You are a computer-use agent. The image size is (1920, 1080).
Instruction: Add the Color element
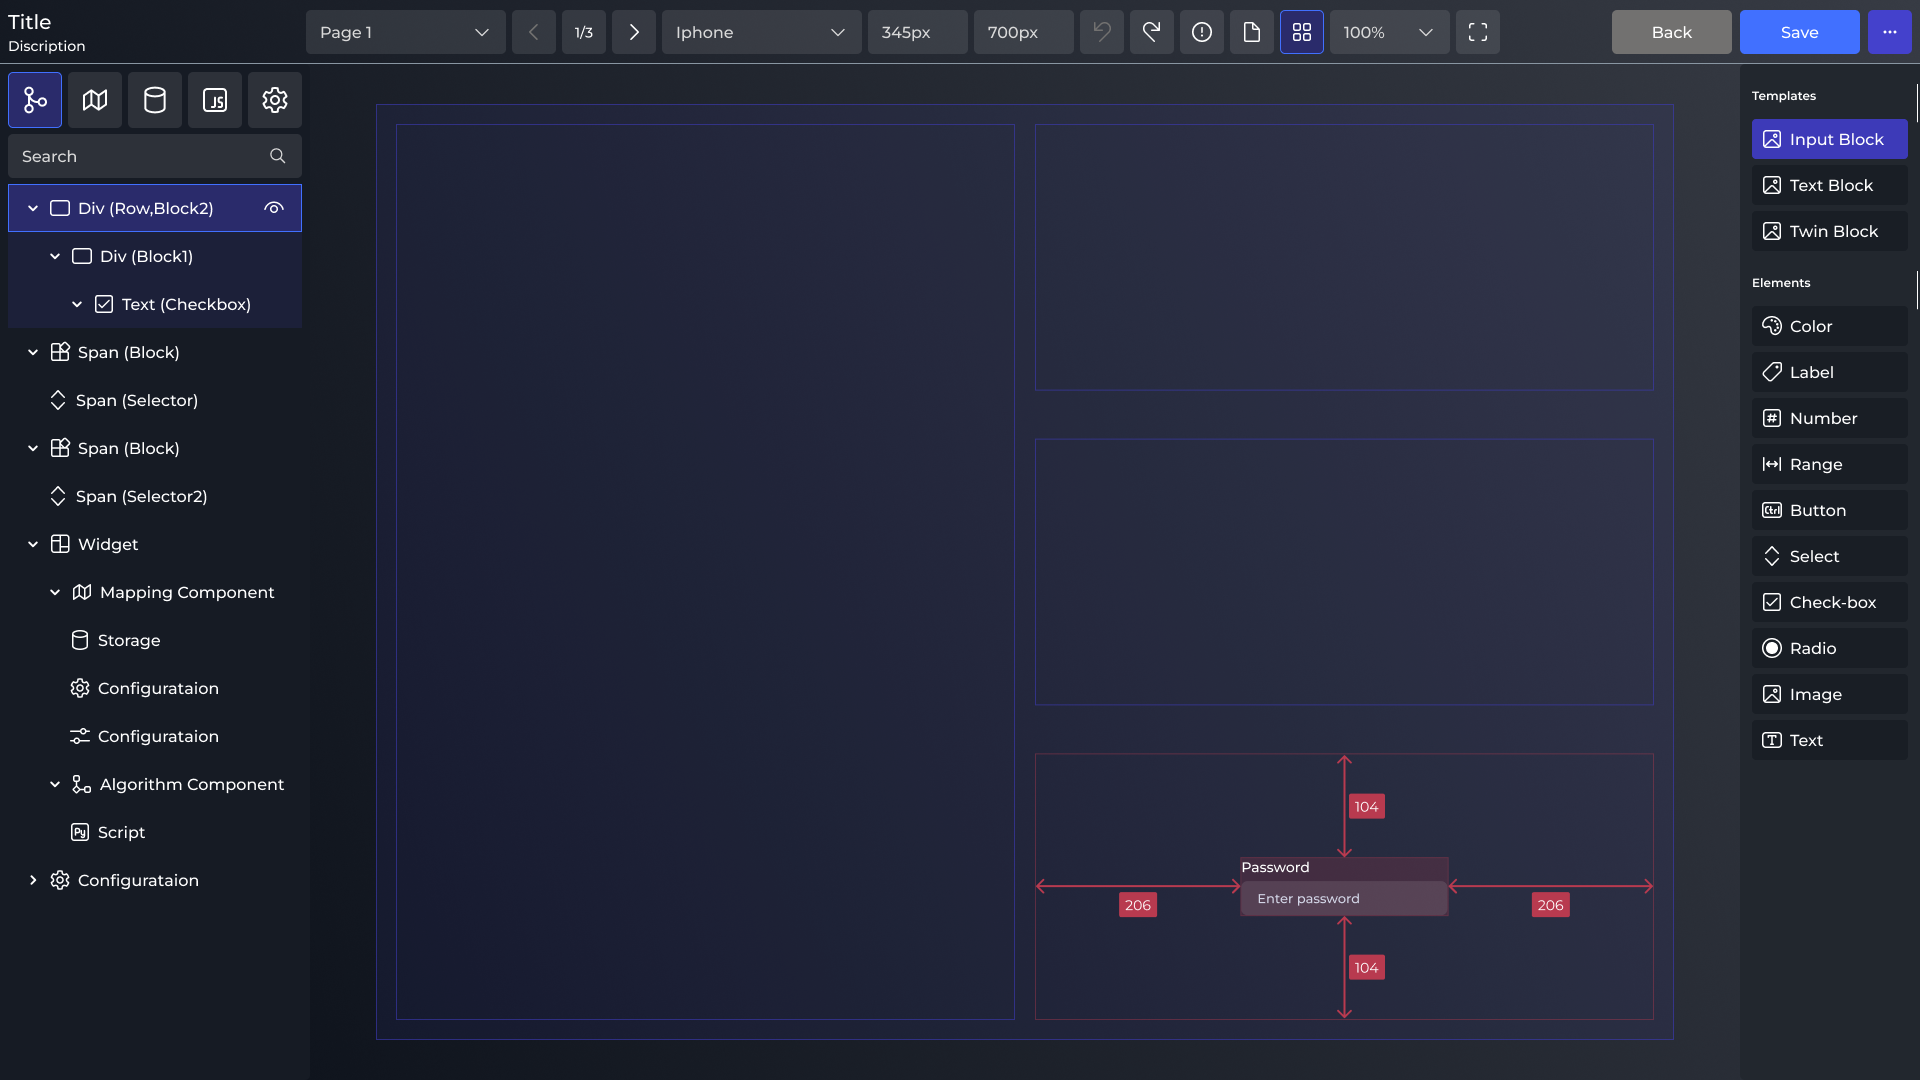1830,326
